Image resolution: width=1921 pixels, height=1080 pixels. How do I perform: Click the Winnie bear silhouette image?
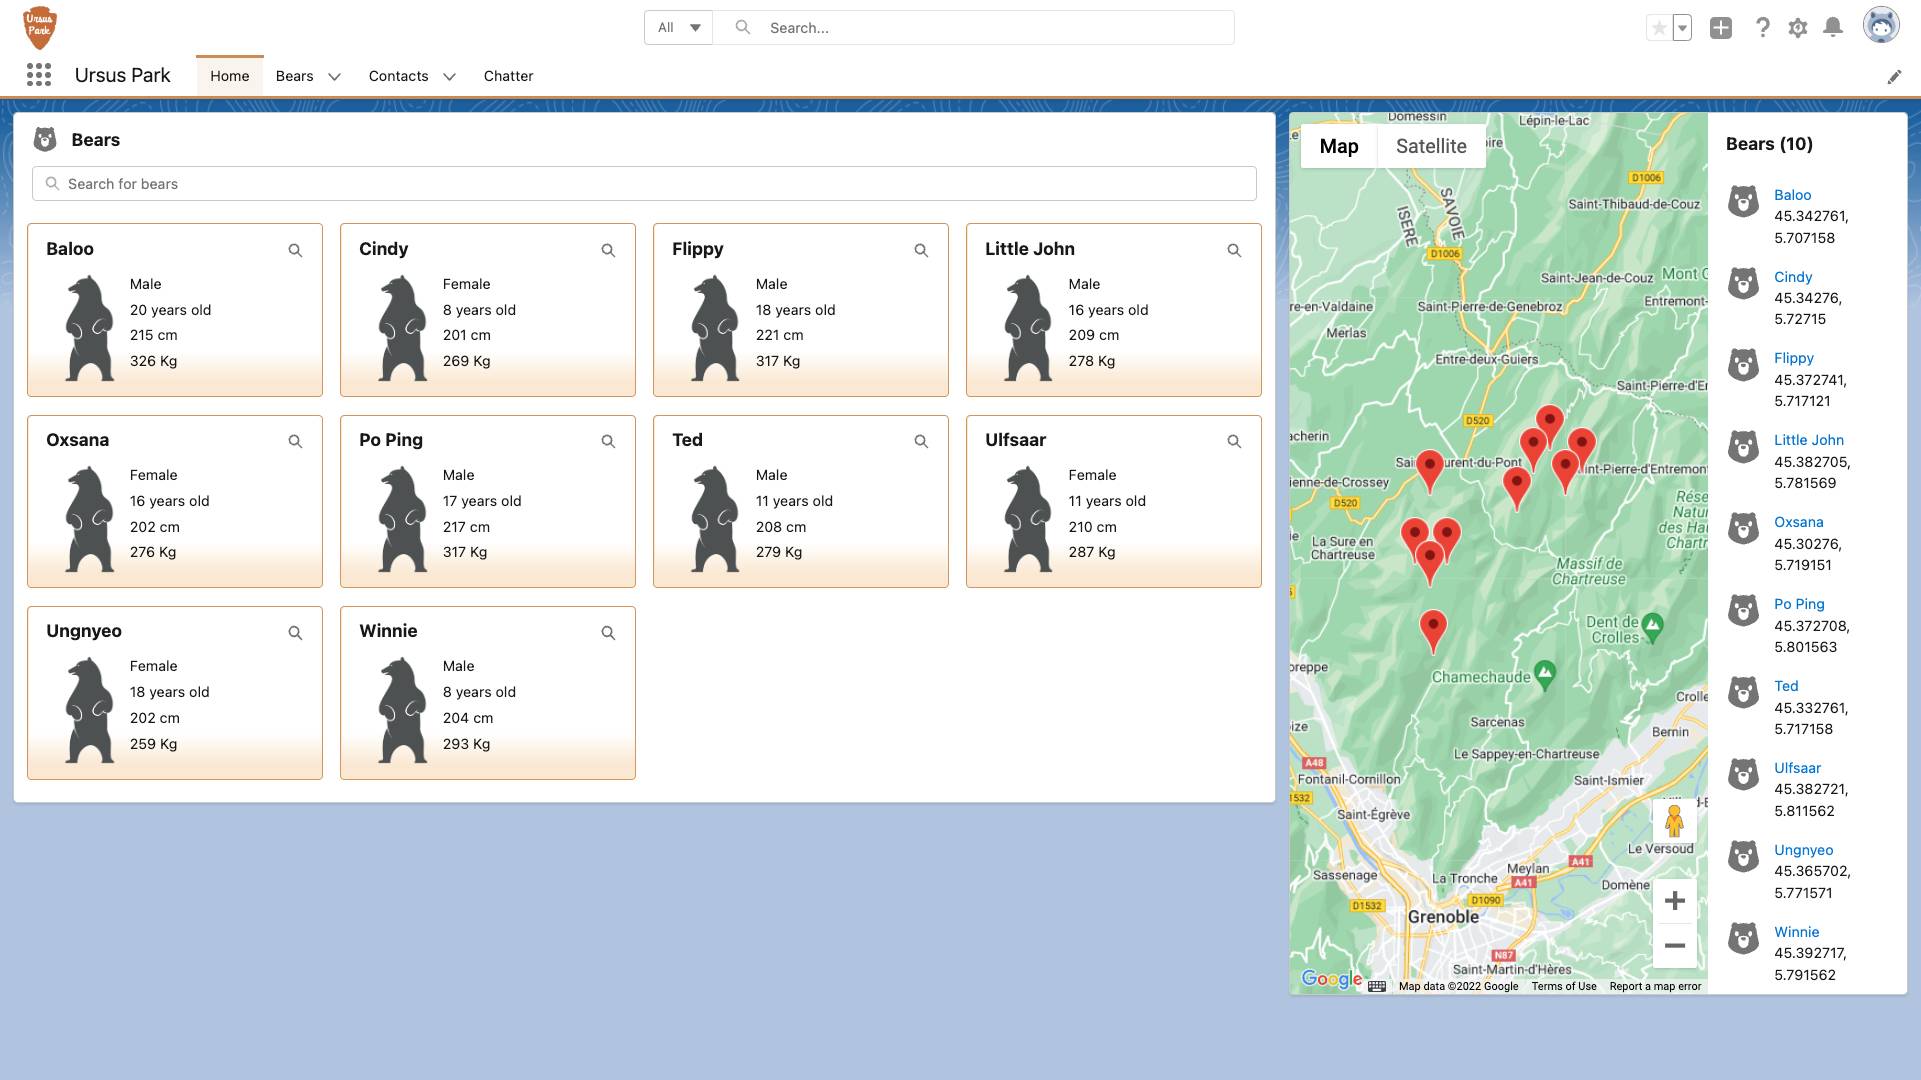[x=402, y=711]
